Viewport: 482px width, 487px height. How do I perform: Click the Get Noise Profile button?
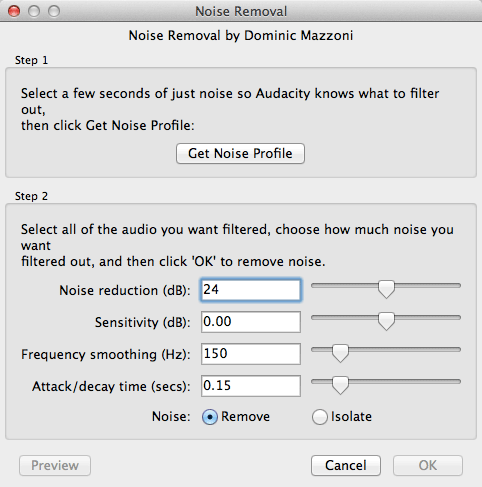pyautogui.click(x=240, y=153)
